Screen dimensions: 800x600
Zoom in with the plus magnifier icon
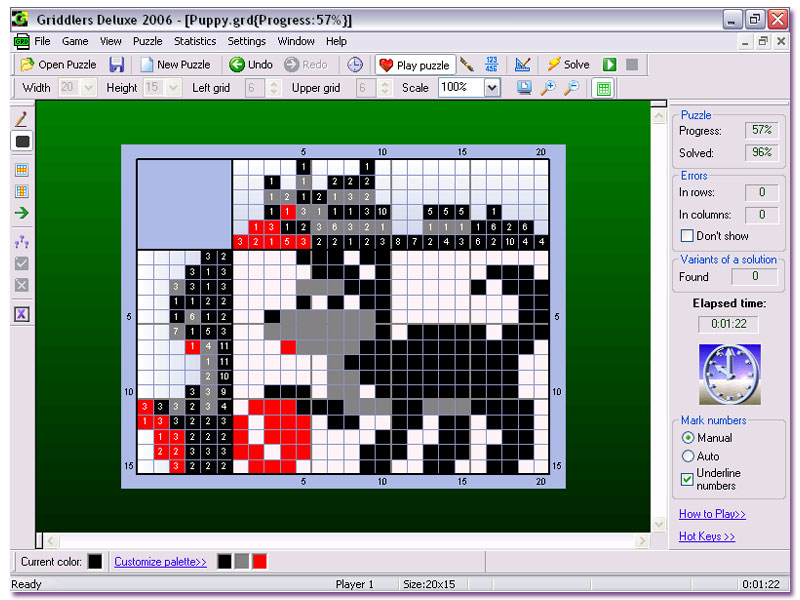[x=548, y=88]
